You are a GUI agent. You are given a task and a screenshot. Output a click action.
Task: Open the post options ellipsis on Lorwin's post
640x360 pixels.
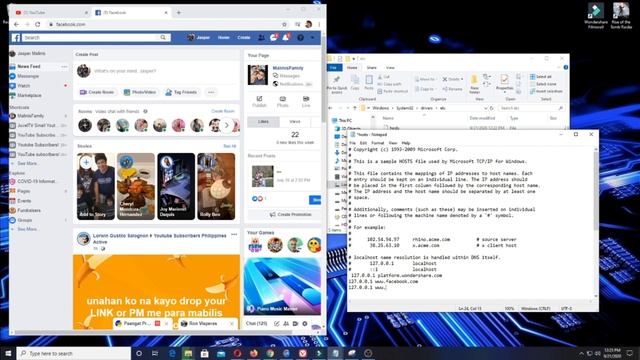pos(234,235)
